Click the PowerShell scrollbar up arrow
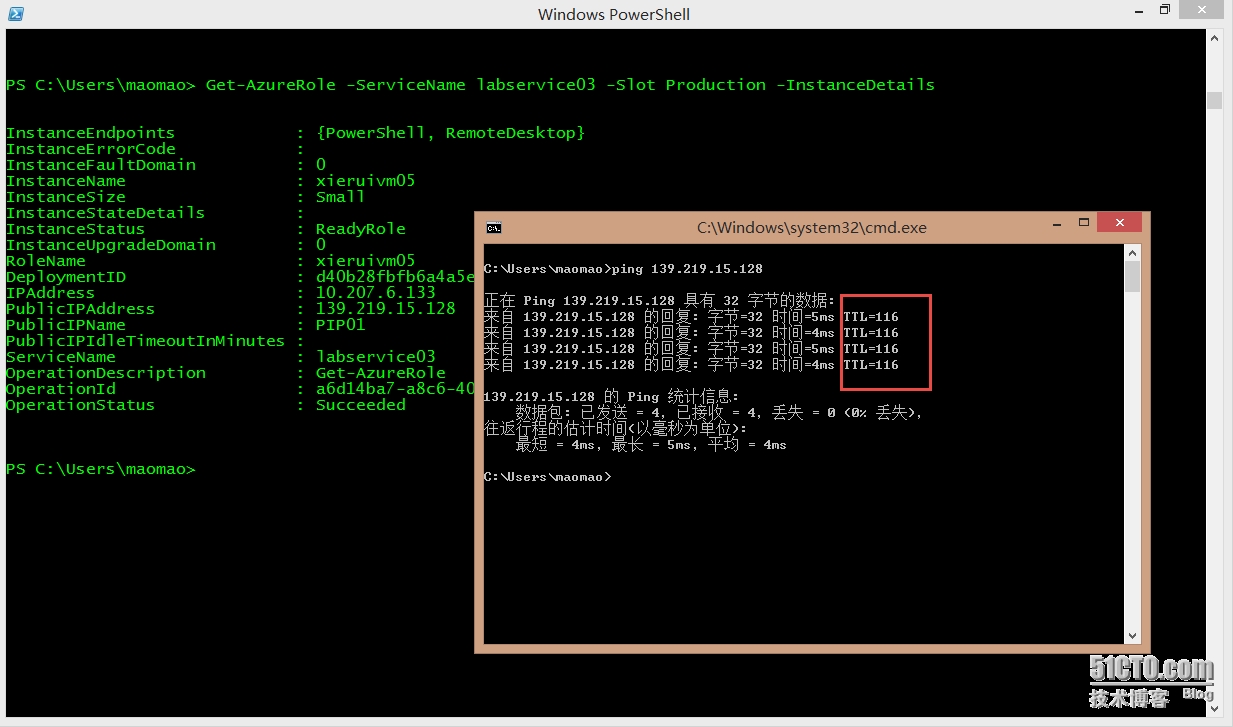The image size is (1233, 727). click(x=1214, y=38)
